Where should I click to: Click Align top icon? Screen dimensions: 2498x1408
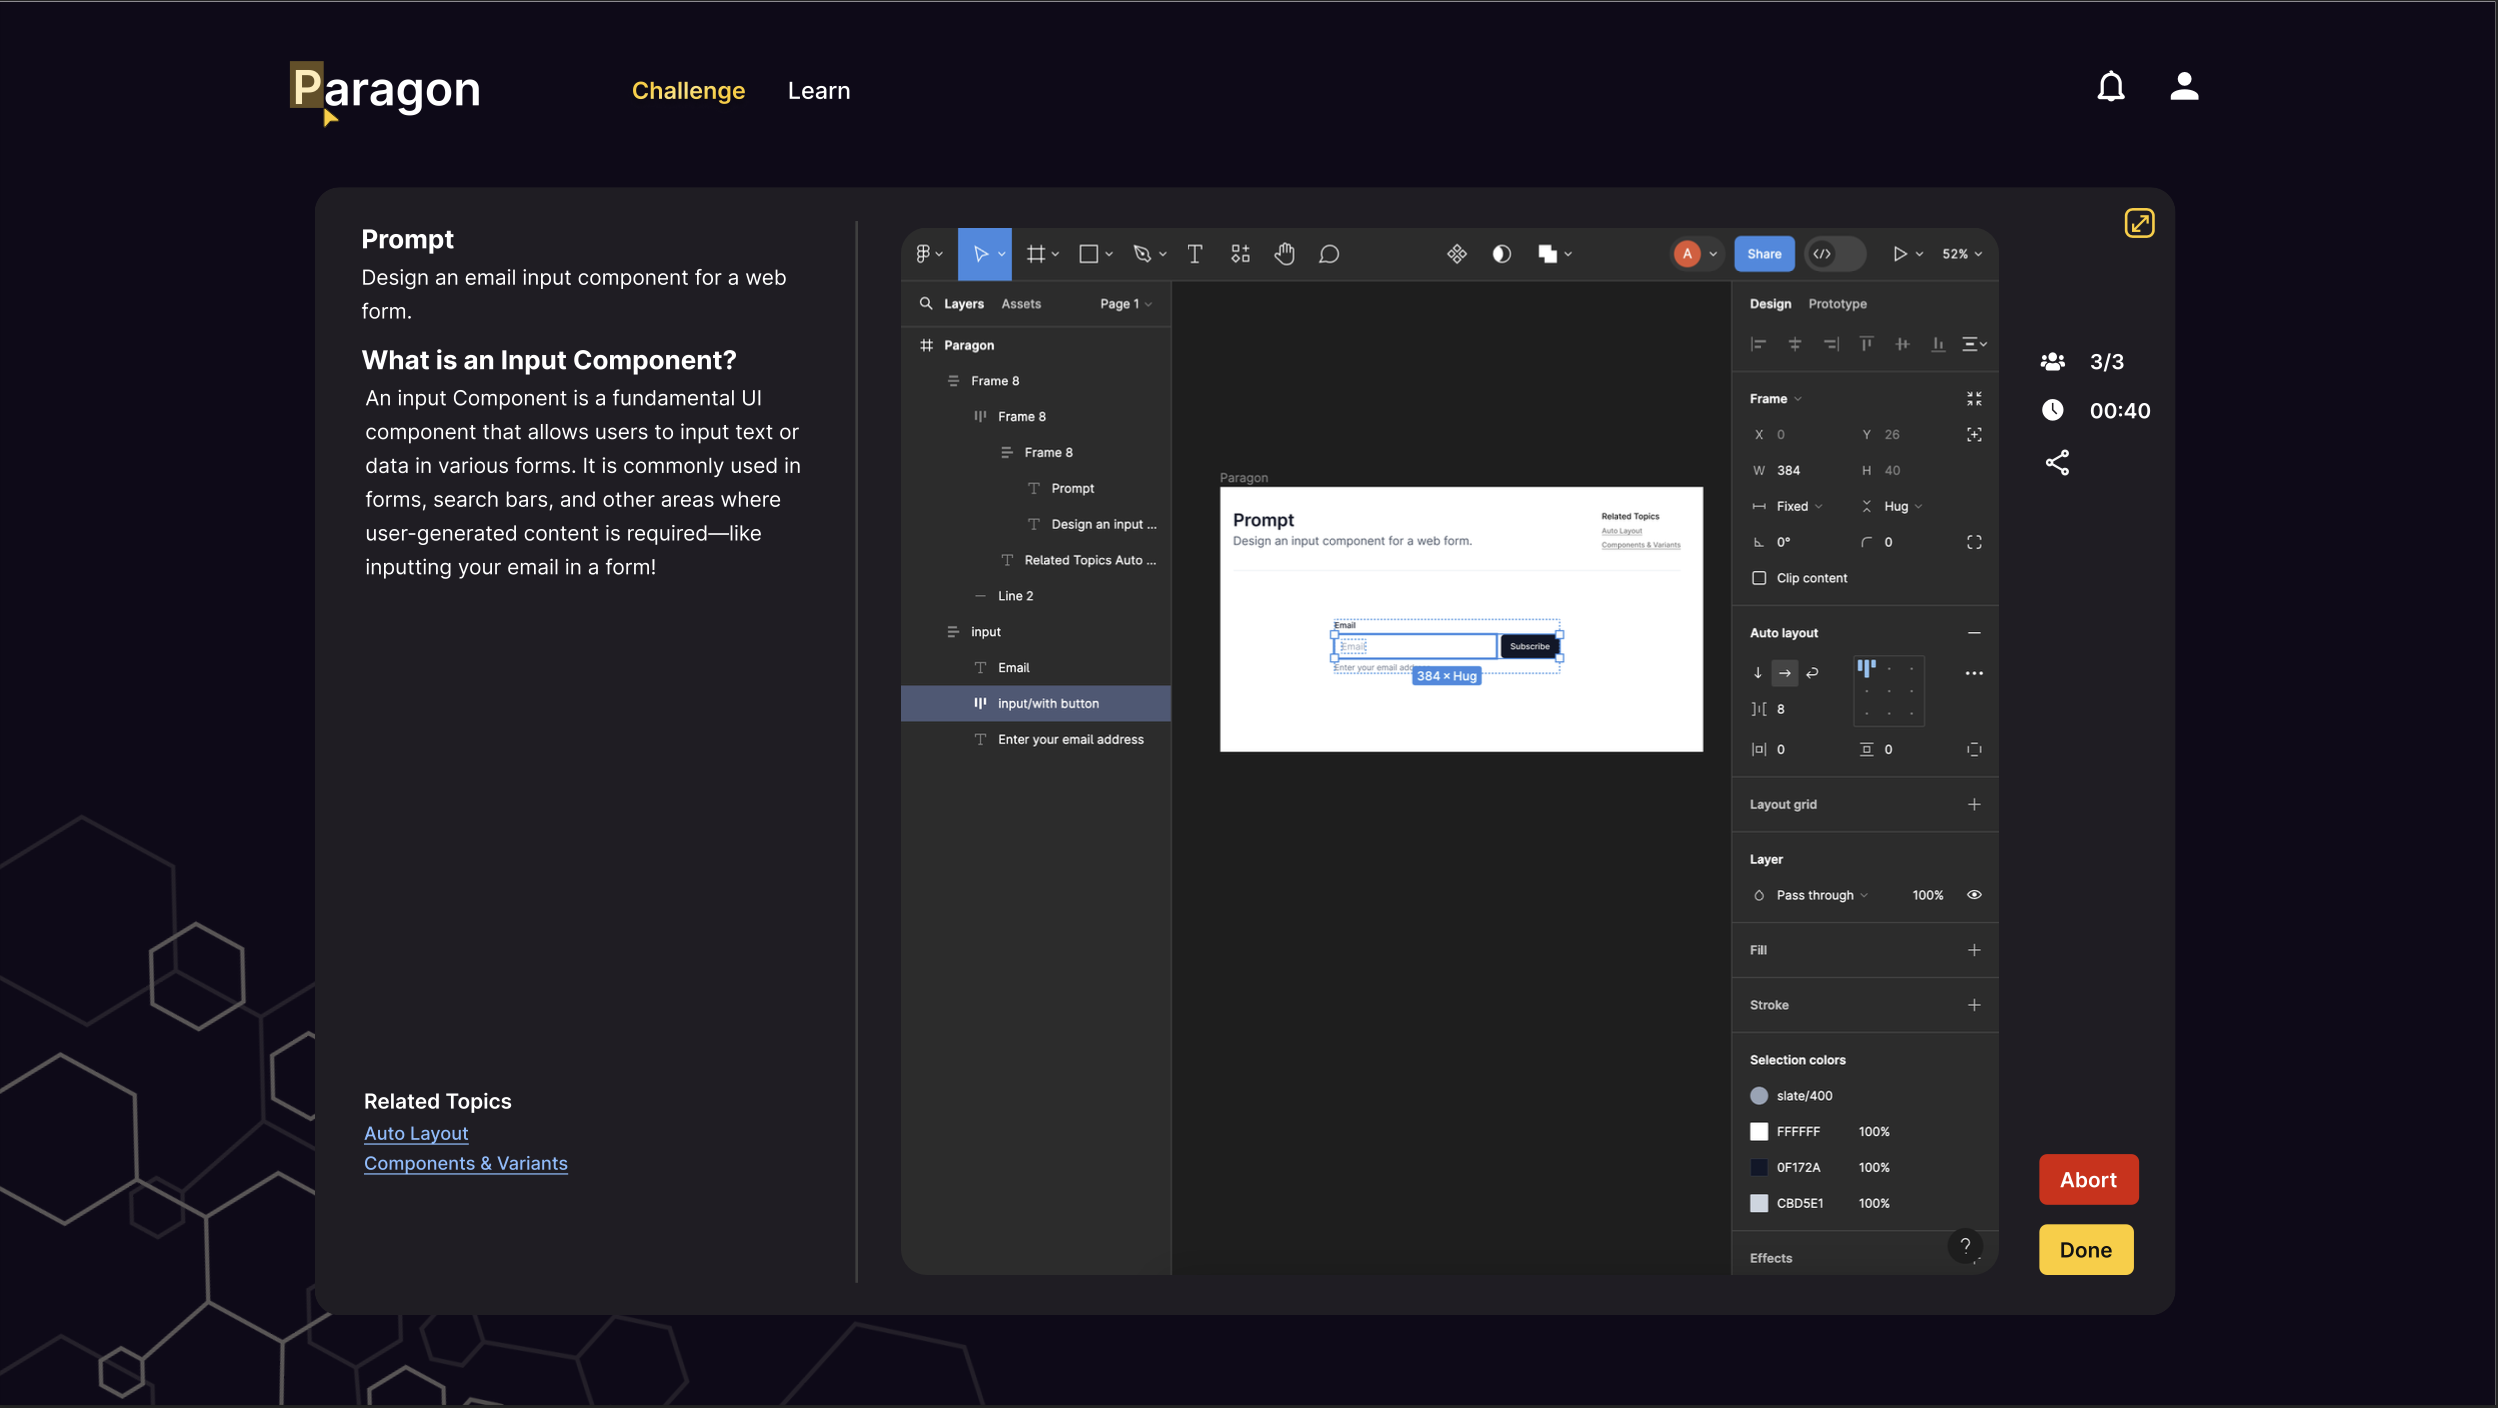pos(1866,344)
